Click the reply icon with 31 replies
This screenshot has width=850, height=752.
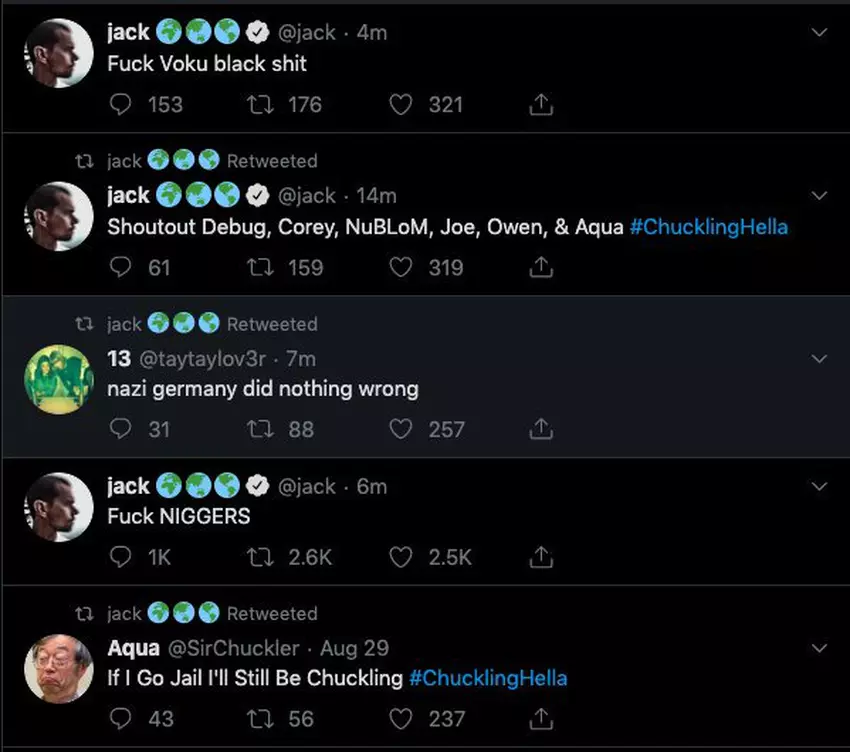(121, 429)
